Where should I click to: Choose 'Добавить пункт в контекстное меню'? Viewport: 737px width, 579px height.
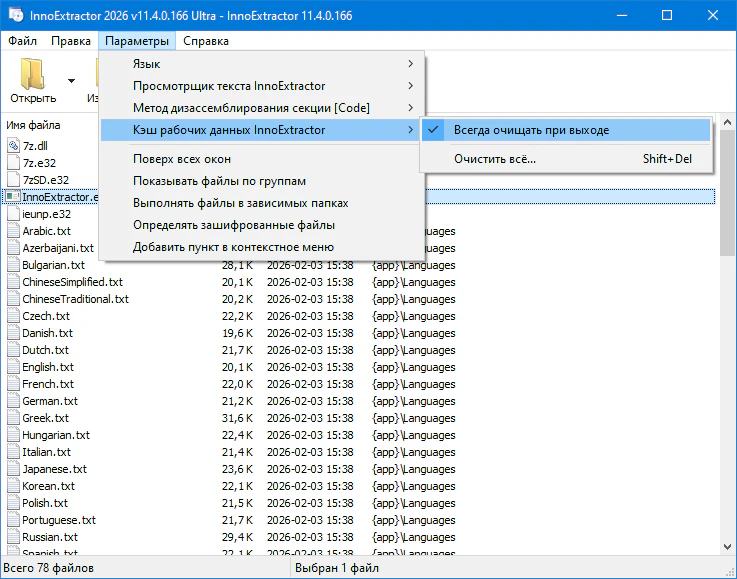click(233, 247)
